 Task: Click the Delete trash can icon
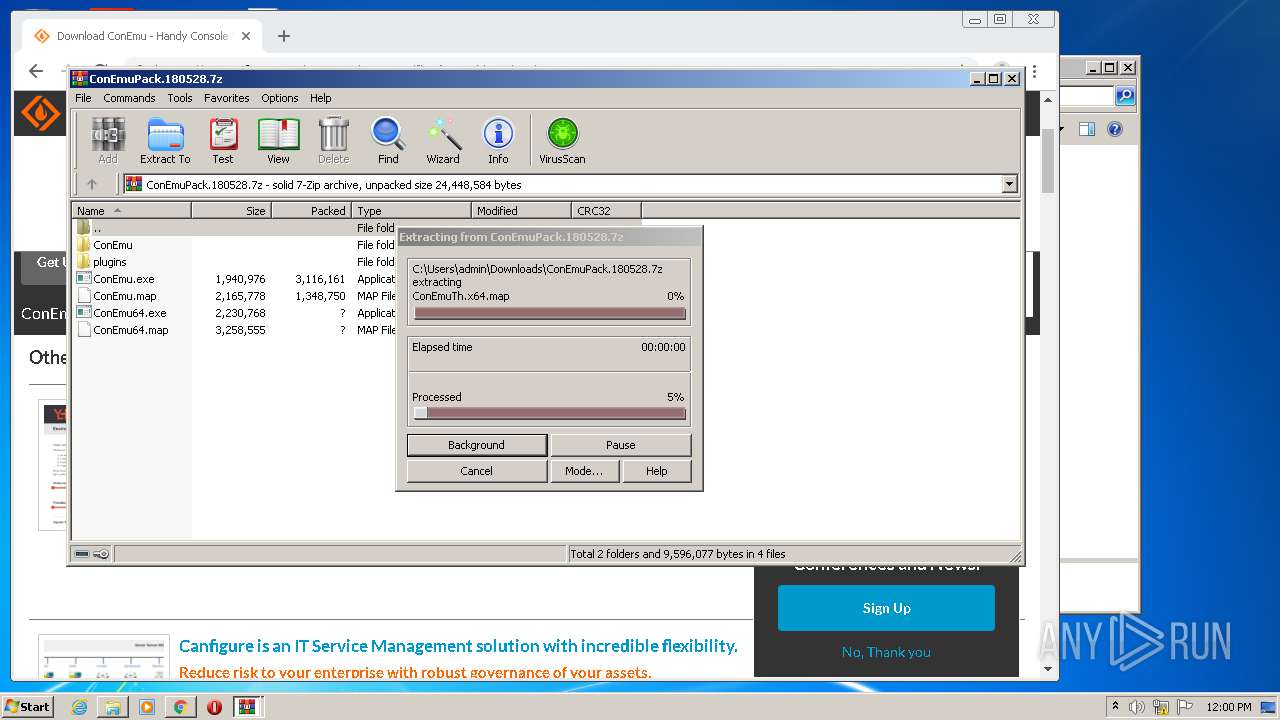334,140
